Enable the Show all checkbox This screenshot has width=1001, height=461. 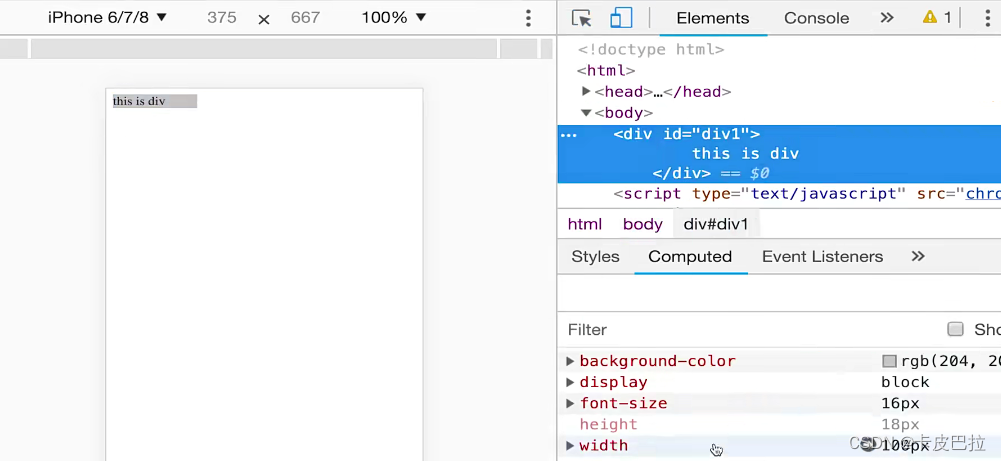(x=955, y=329)
